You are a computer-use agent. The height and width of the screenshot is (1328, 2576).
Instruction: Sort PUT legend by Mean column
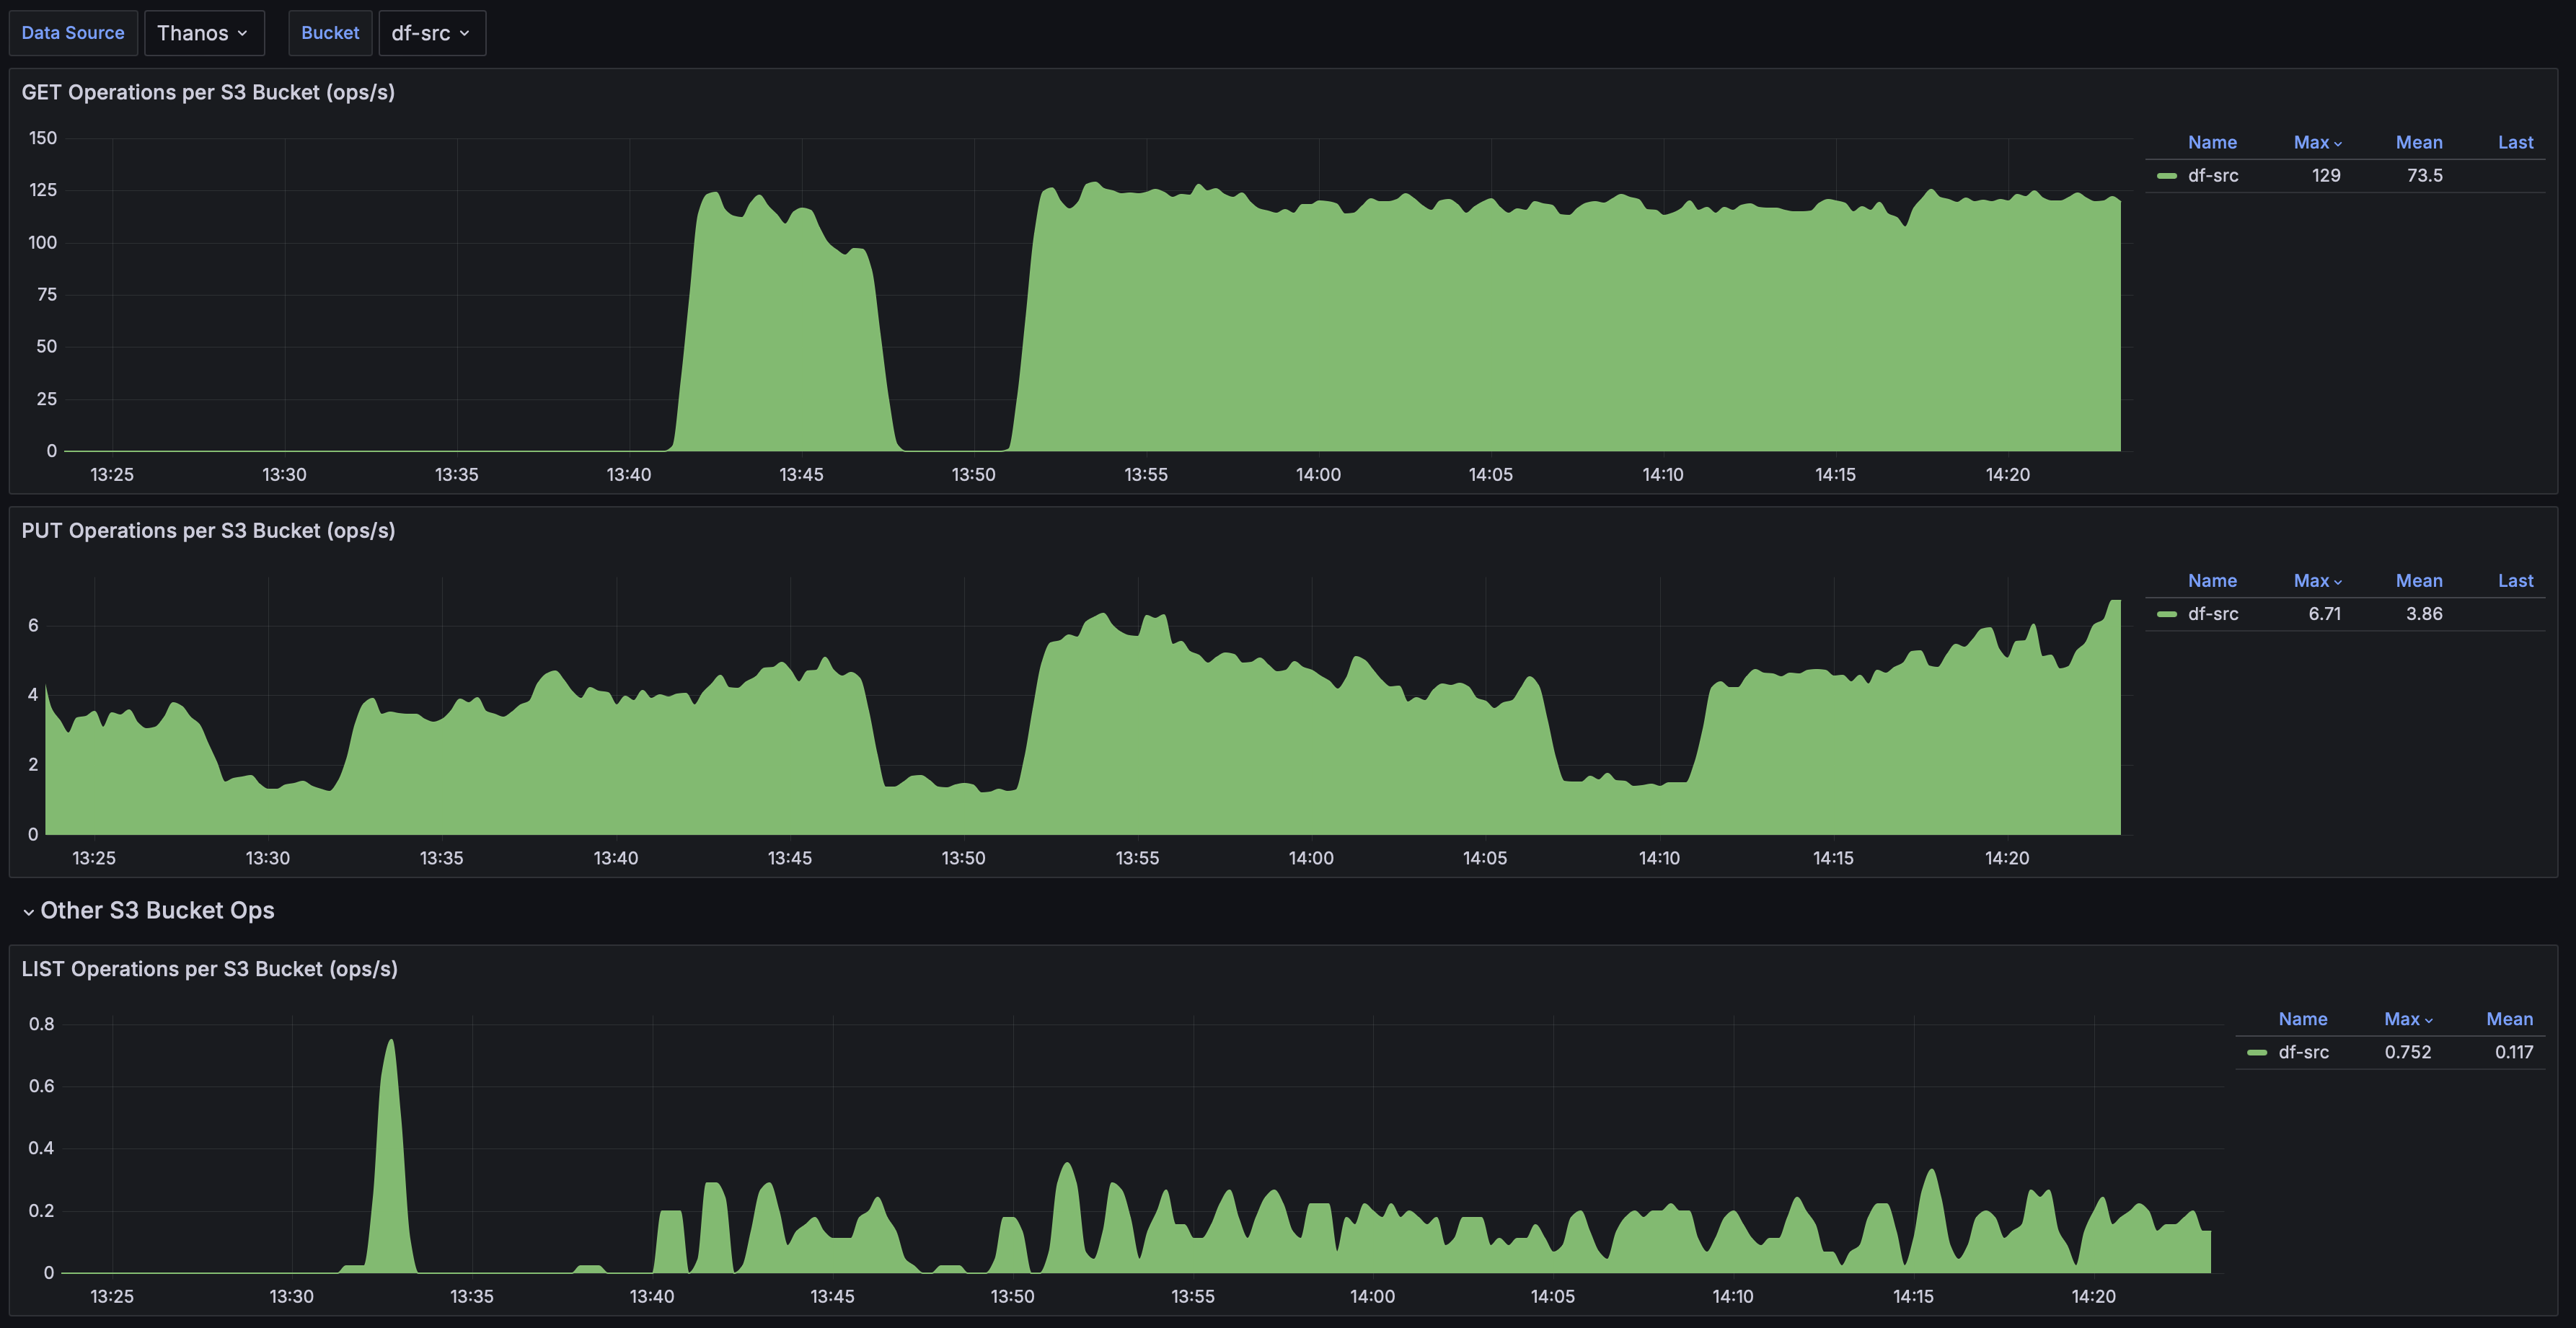tap(2418, 581)
